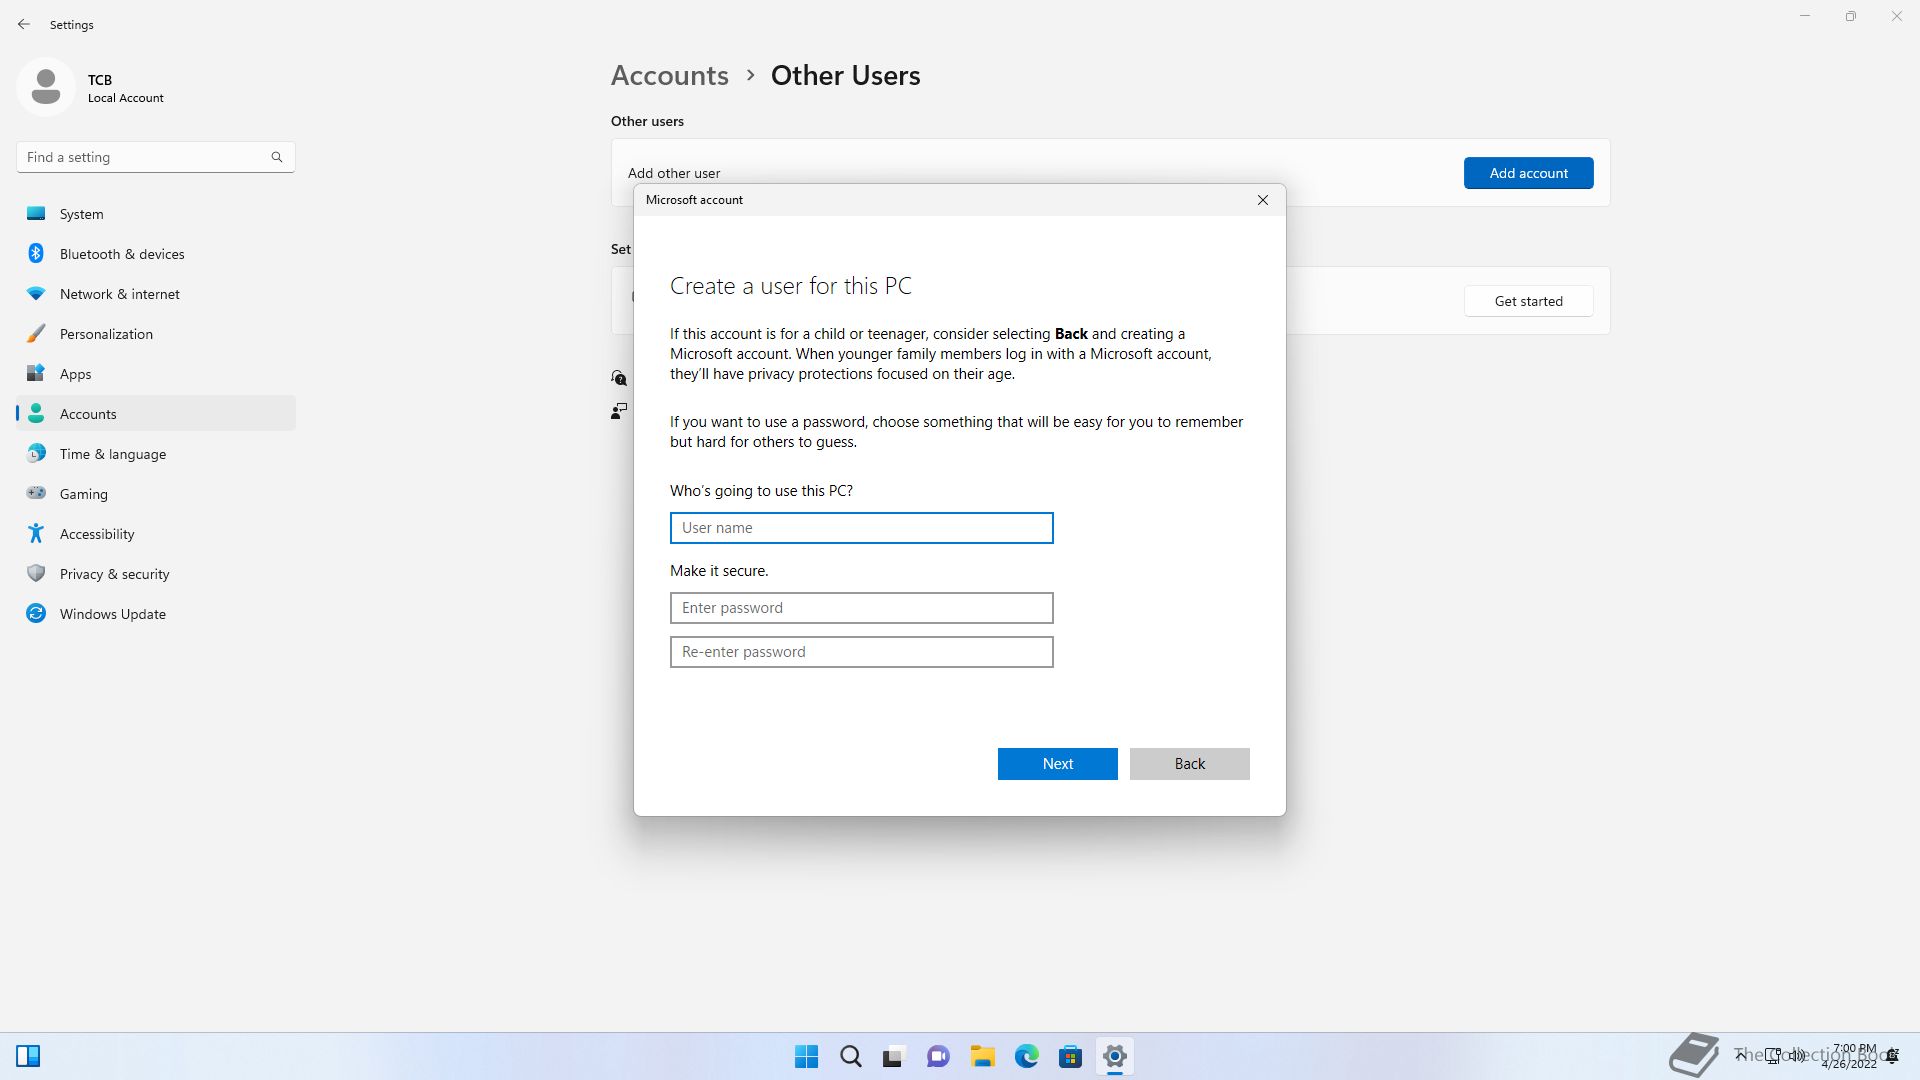Click the give feedback icon behind the dialog
The height and width of the screenshot is (1080, 1920).
point(619,411)
